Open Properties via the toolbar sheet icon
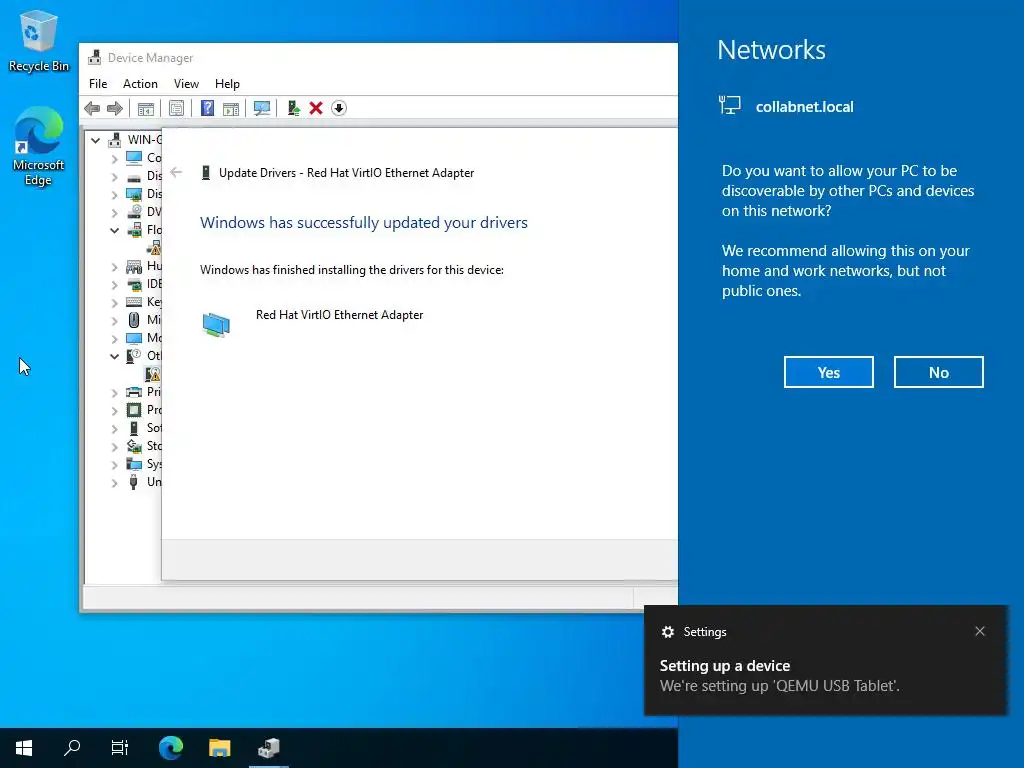1024x768 pixels. [x=176, y=108]
